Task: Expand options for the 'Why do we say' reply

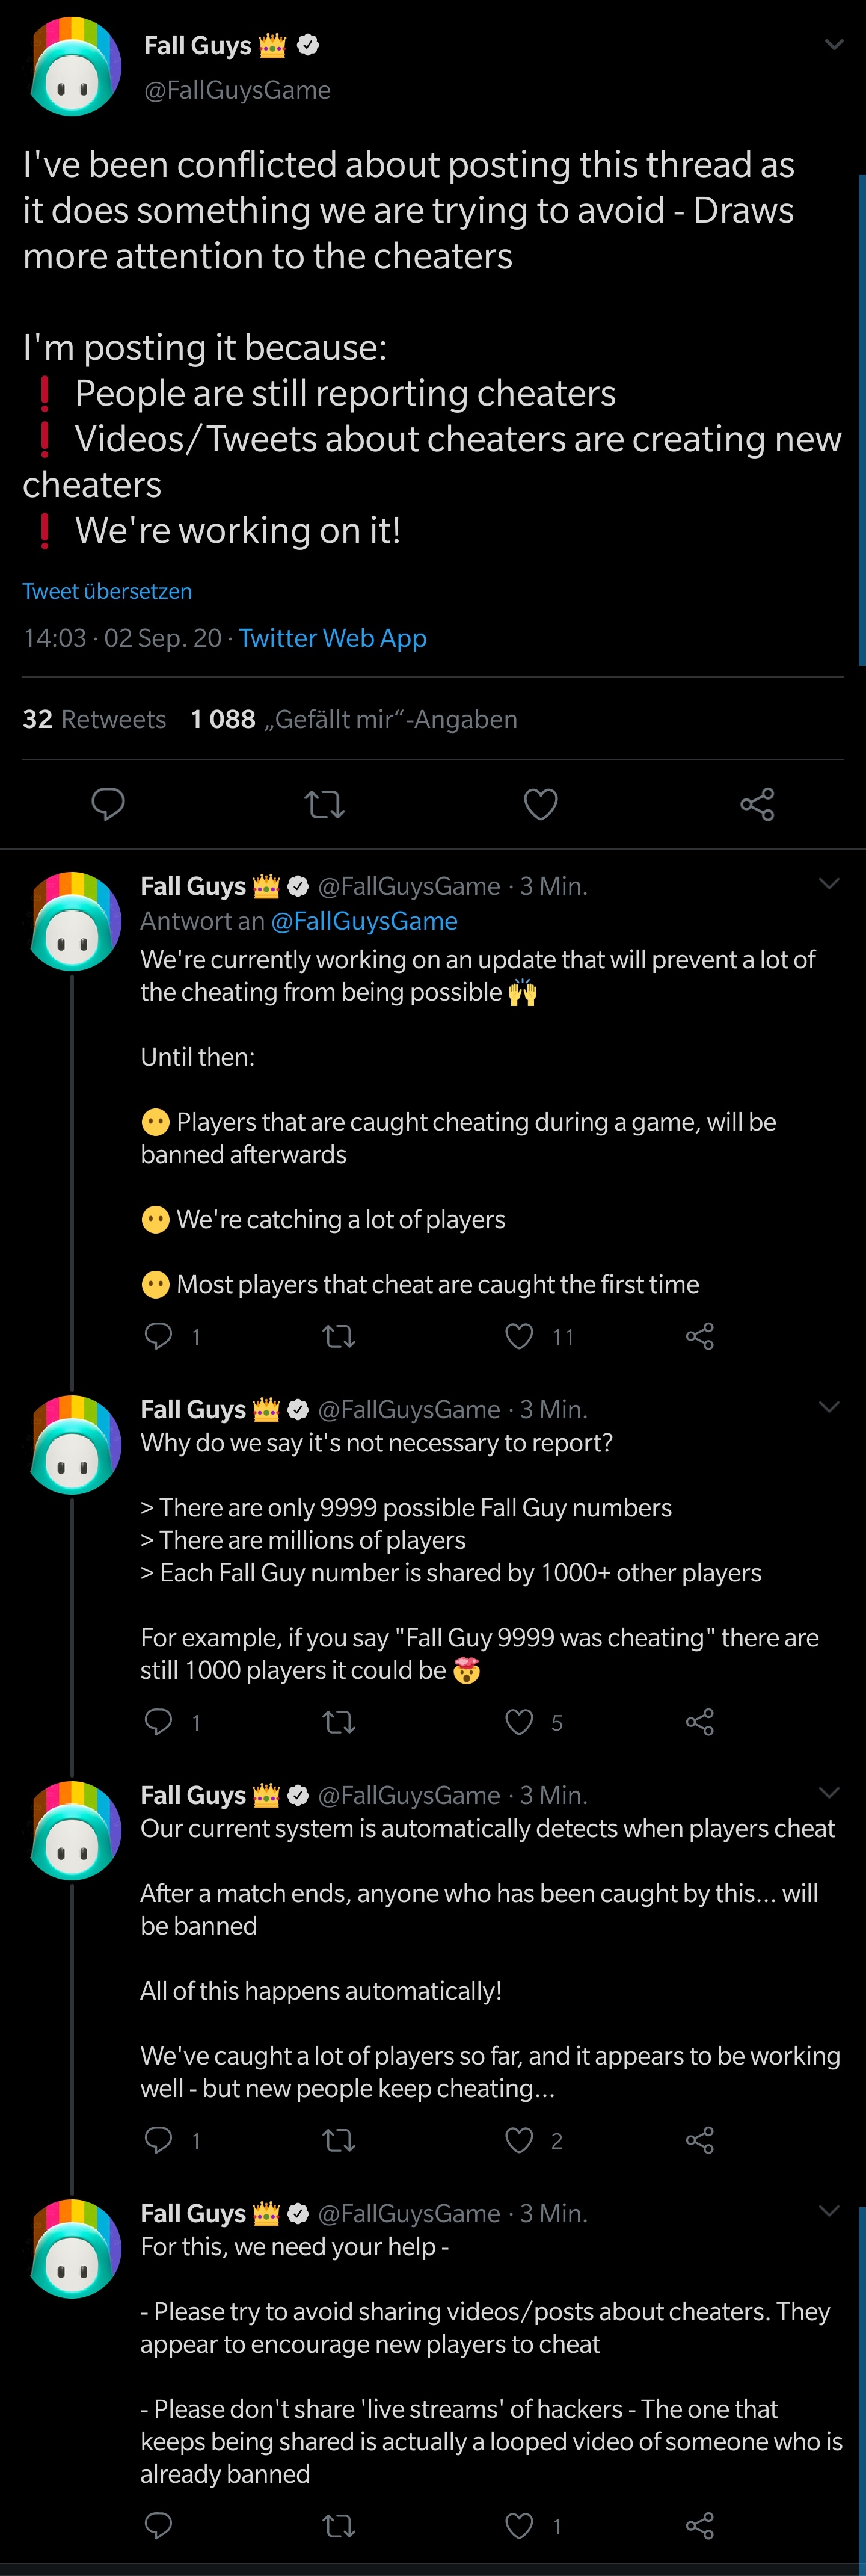Action: (829, 1407)
